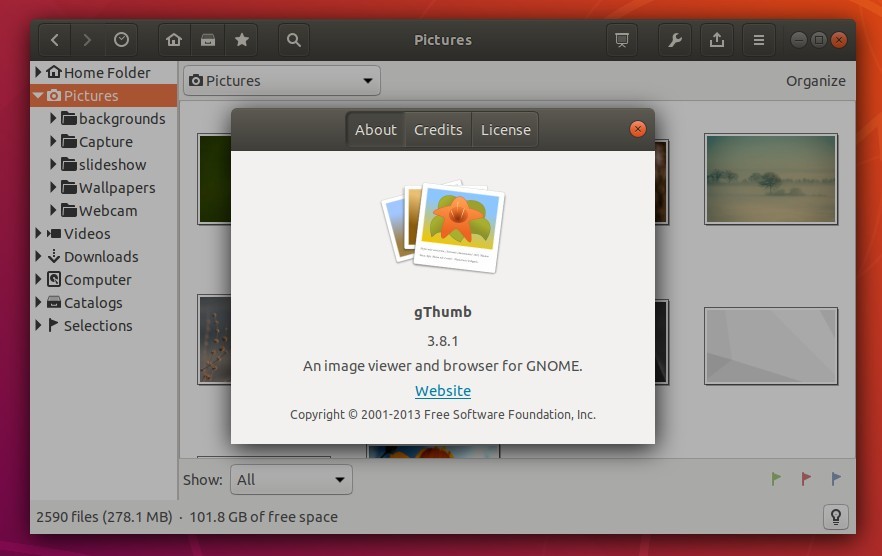Switch to the License tab

click(505, 130)
